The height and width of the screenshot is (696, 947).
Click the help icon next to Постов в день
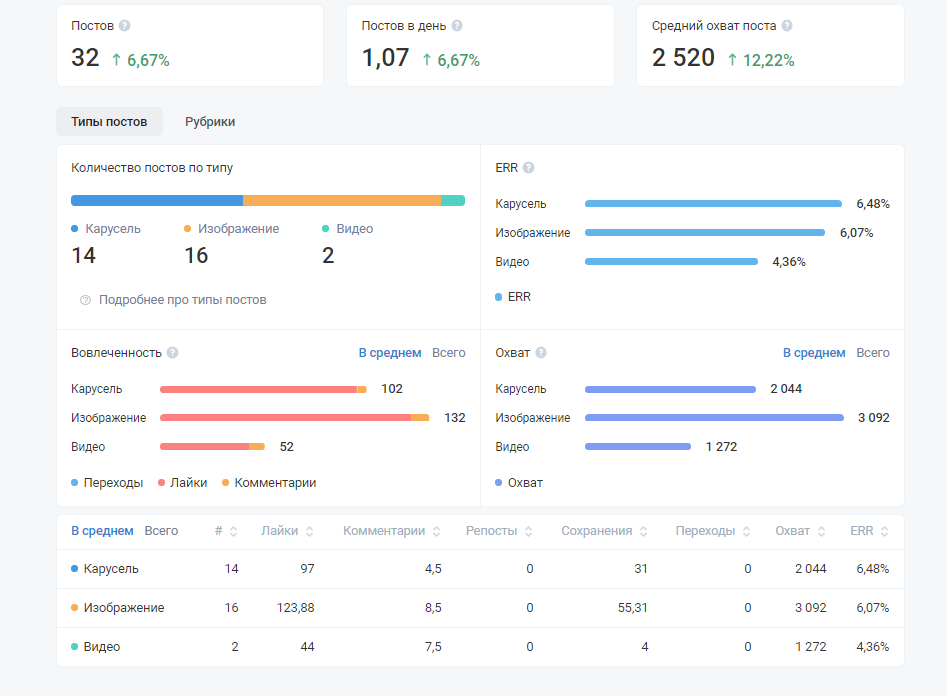click(457, 25)
